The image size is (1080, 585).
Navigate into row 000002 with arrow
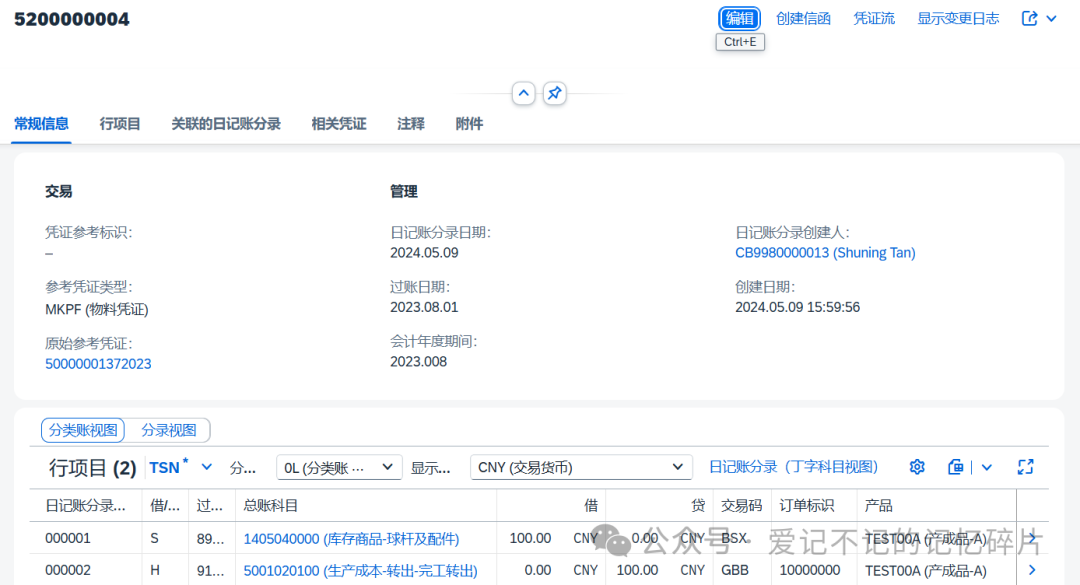1032,570
